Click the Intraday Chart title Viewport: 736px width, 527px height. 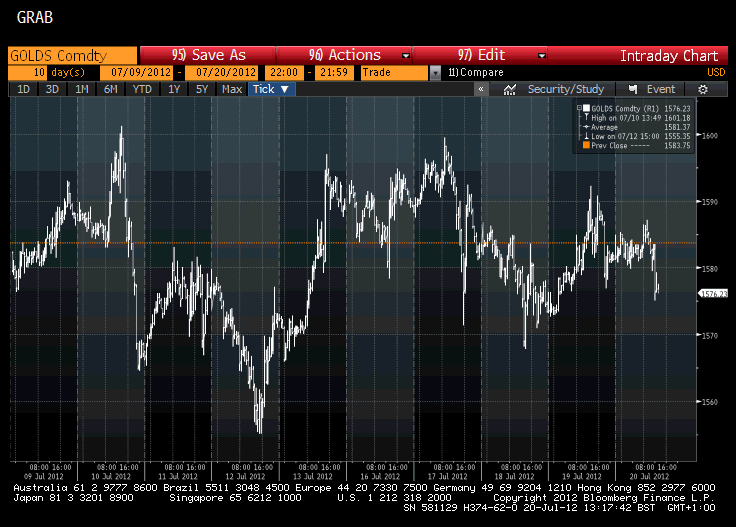[x=669, y=56]
